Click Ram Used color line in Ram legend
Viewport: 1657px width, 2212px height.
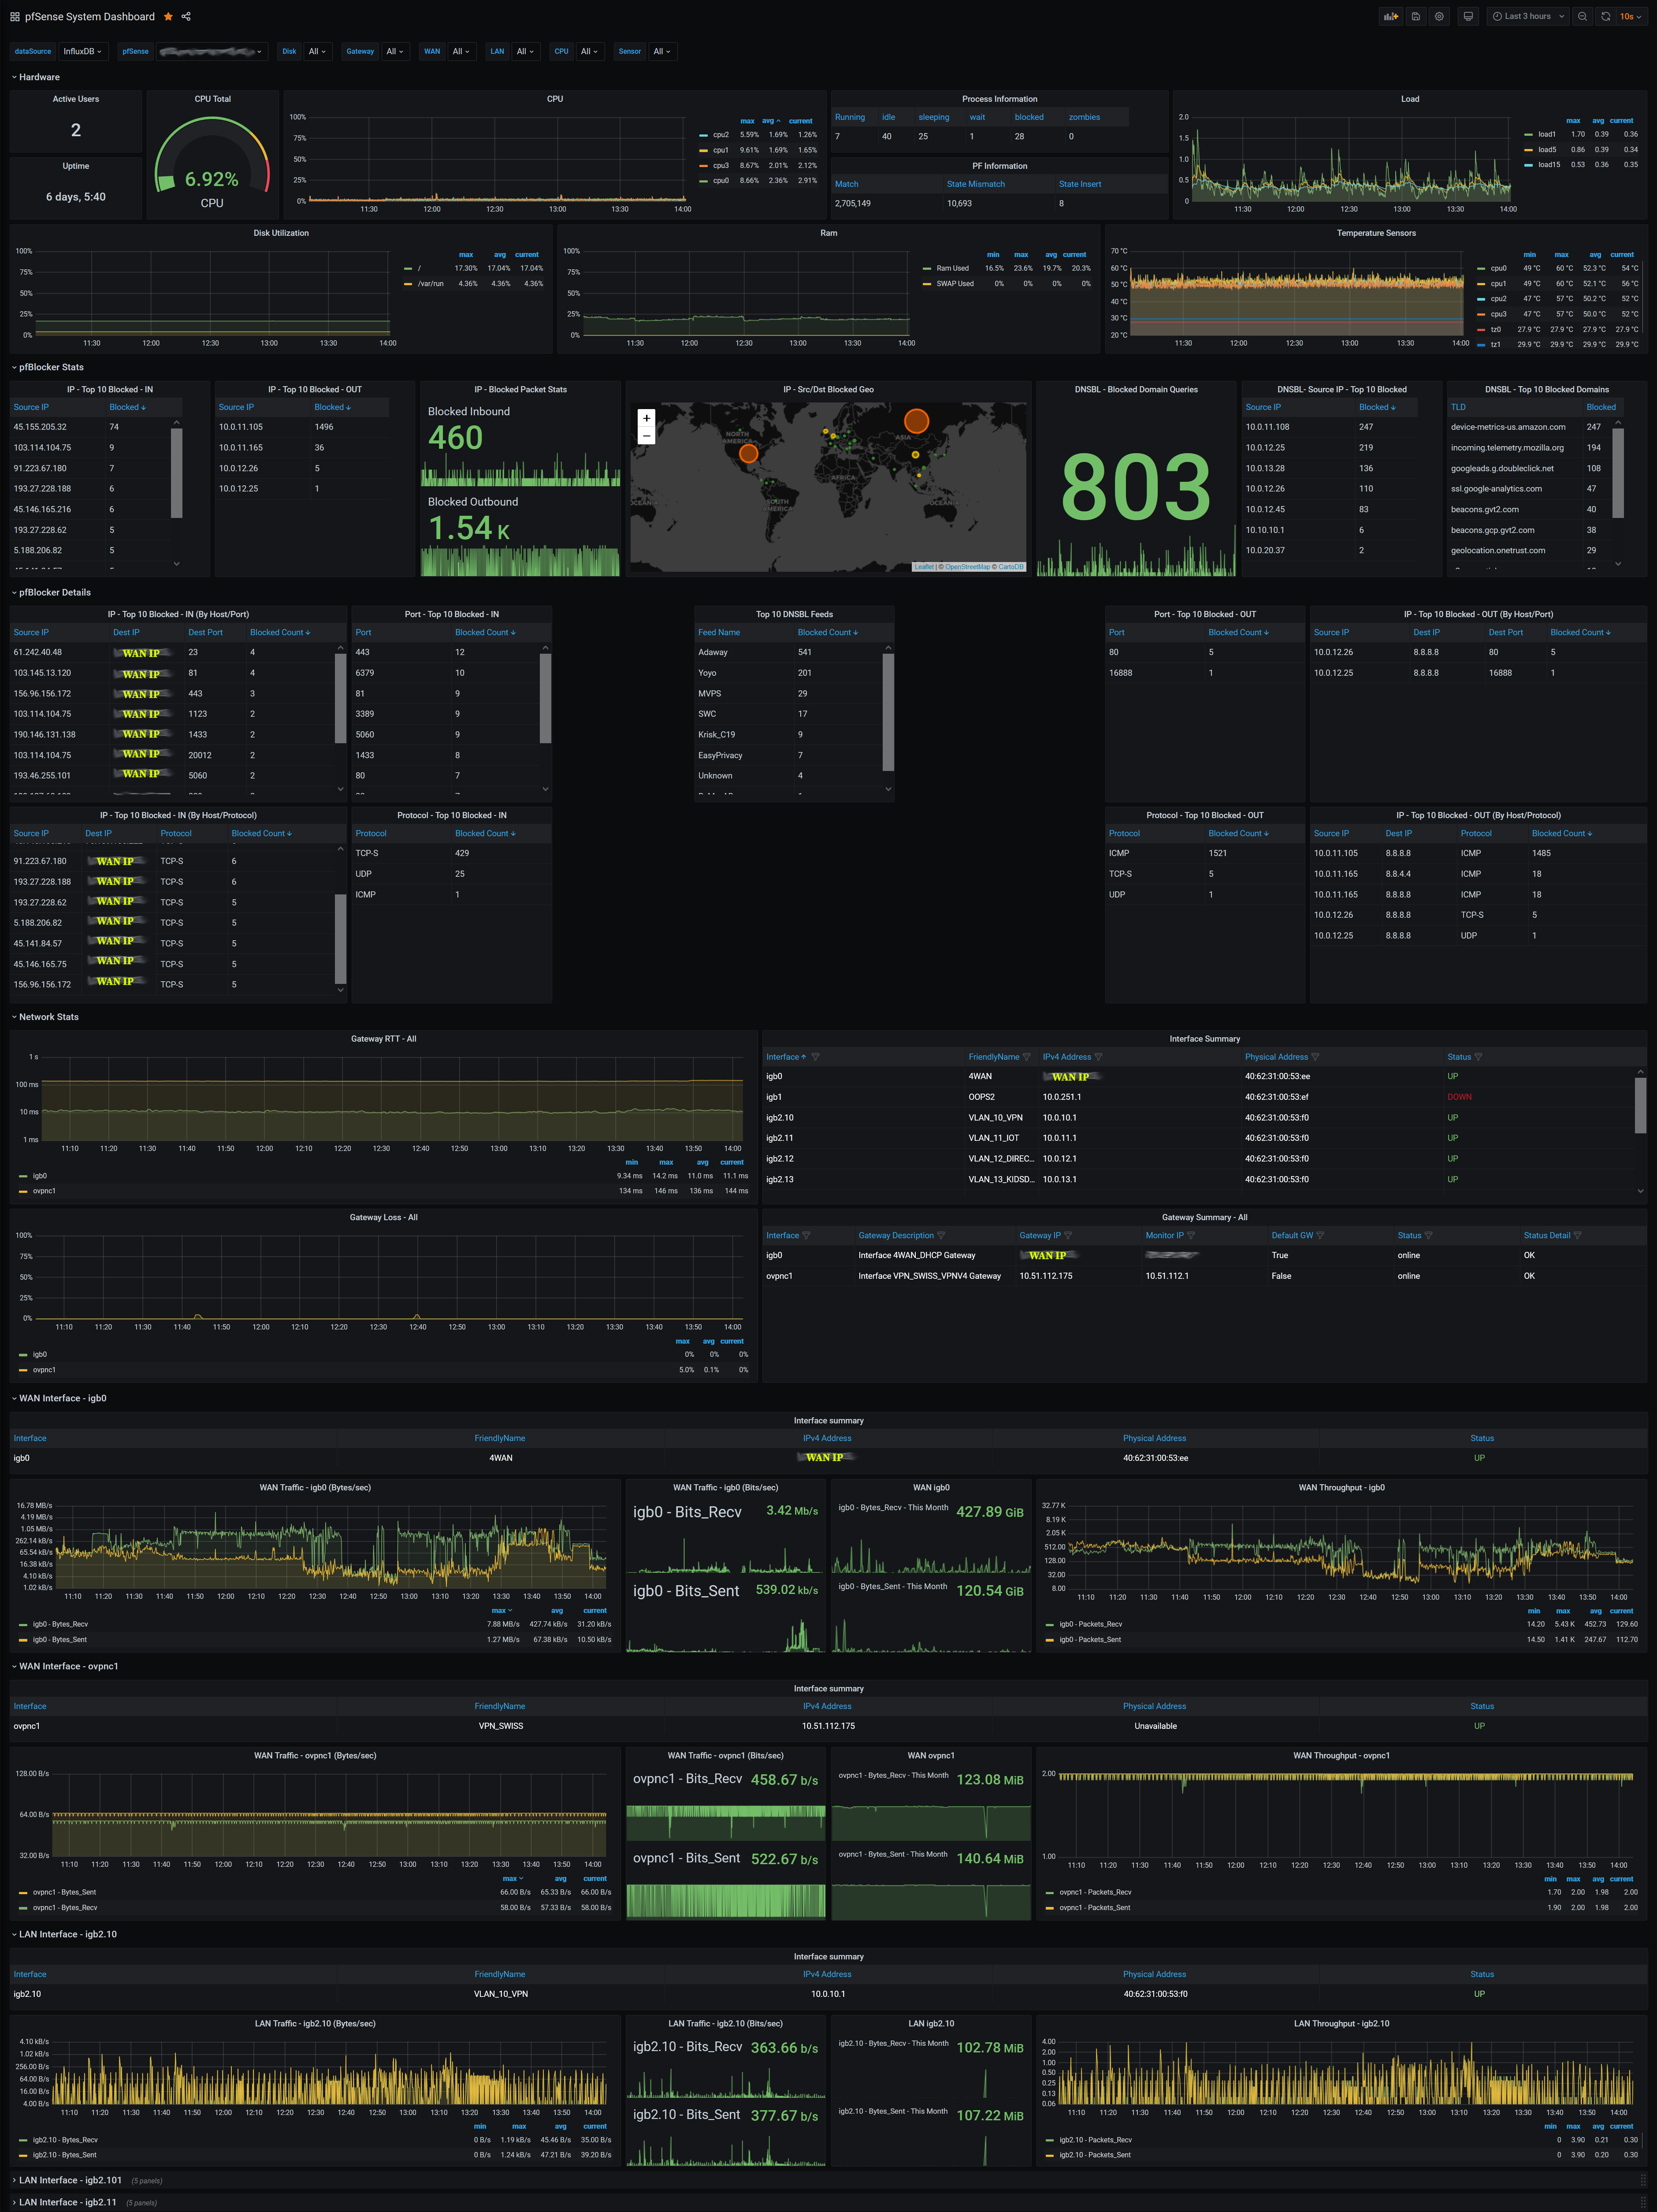[x=927, y=268]
